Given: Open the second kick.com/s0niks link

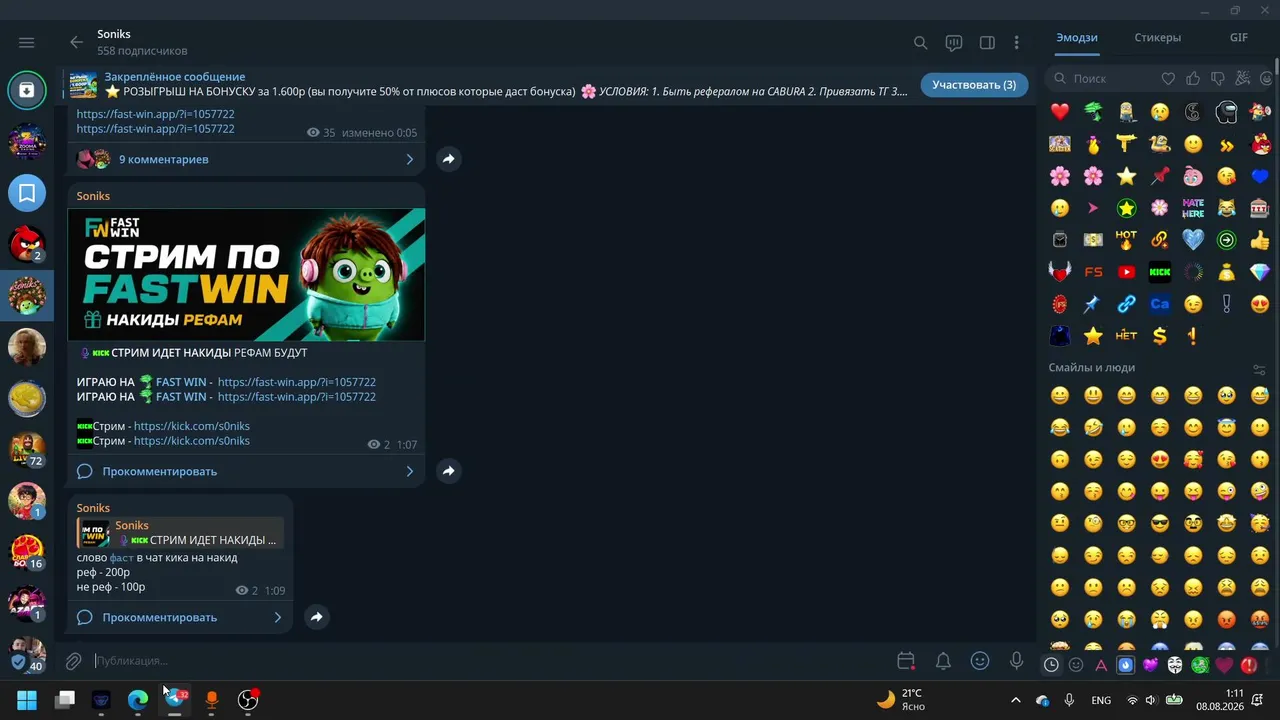Looking at the screenshot, I should [x=192, y=441].
